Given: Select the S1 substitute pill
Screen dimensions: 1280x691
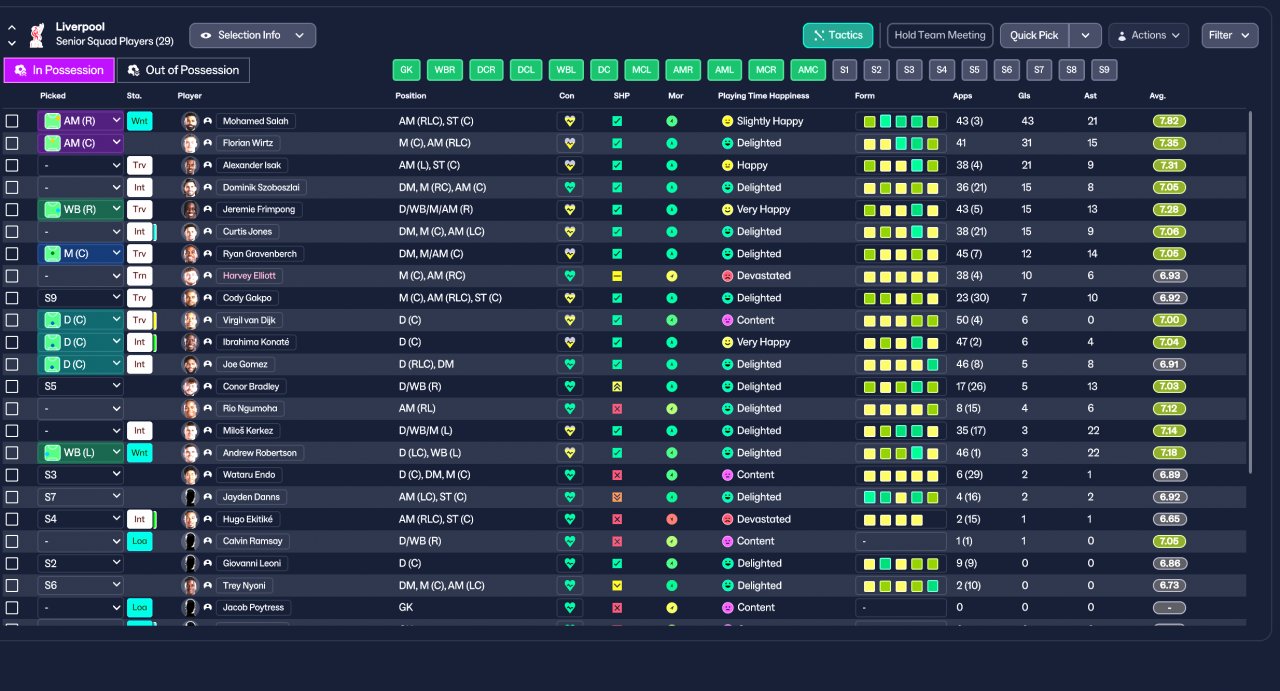Looking at the screenshot, I should [x=845, y=70].
